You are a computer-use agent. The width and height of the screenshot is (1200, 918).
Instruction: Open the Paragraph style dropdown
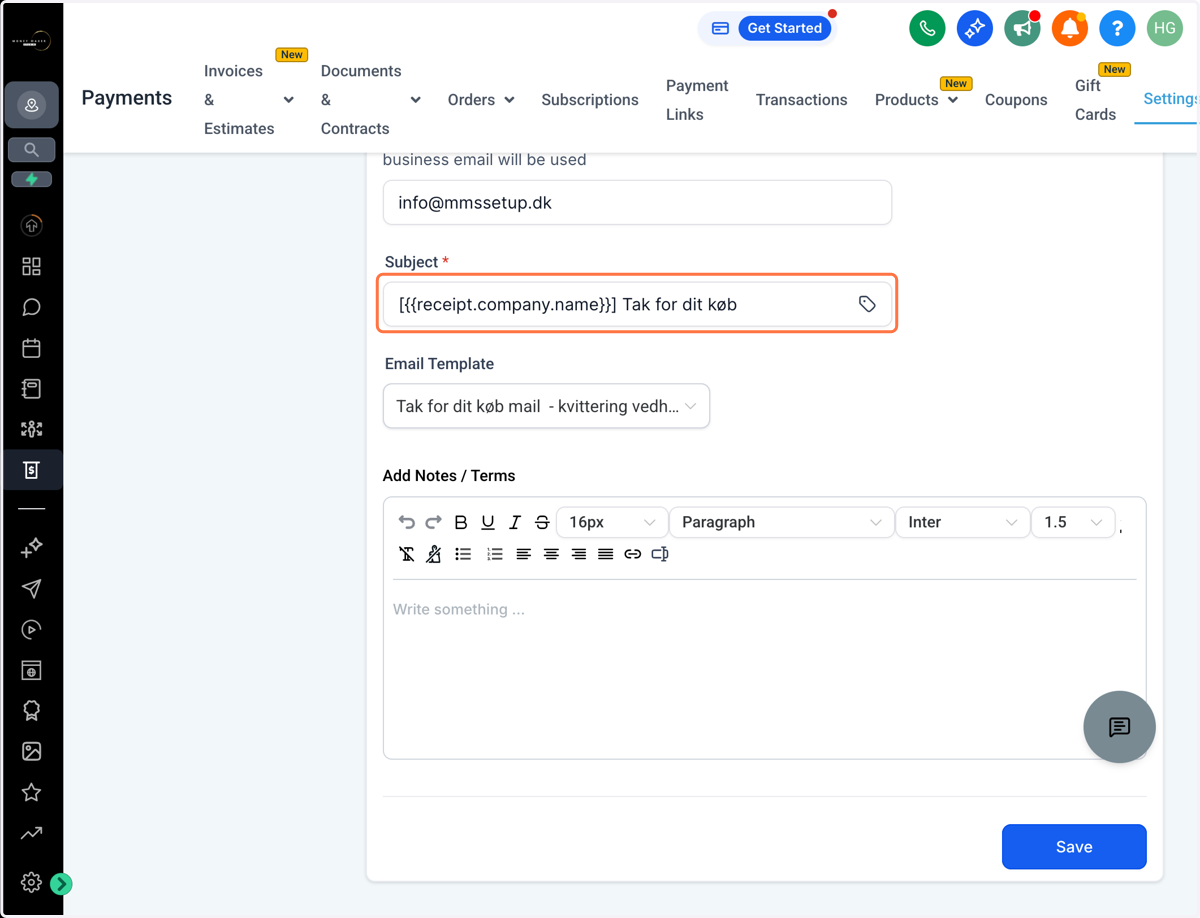pos(781,522)
